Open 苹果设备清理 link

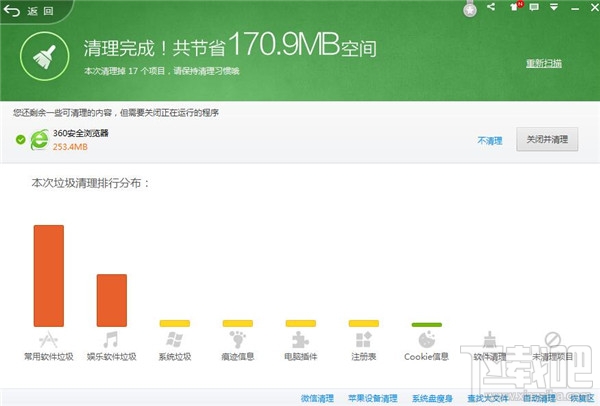tap(373, 398)
